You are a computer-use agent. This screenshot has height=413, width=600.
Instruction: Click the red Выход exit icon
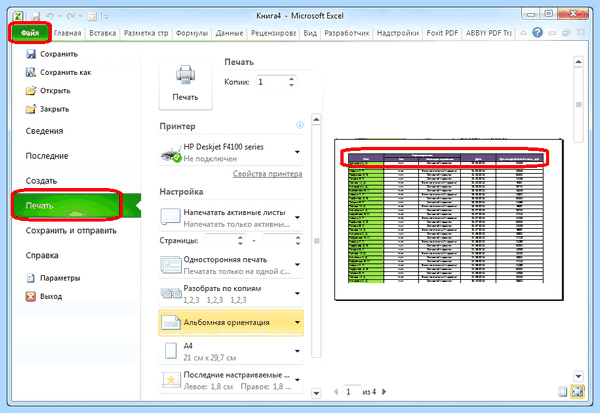31,296
